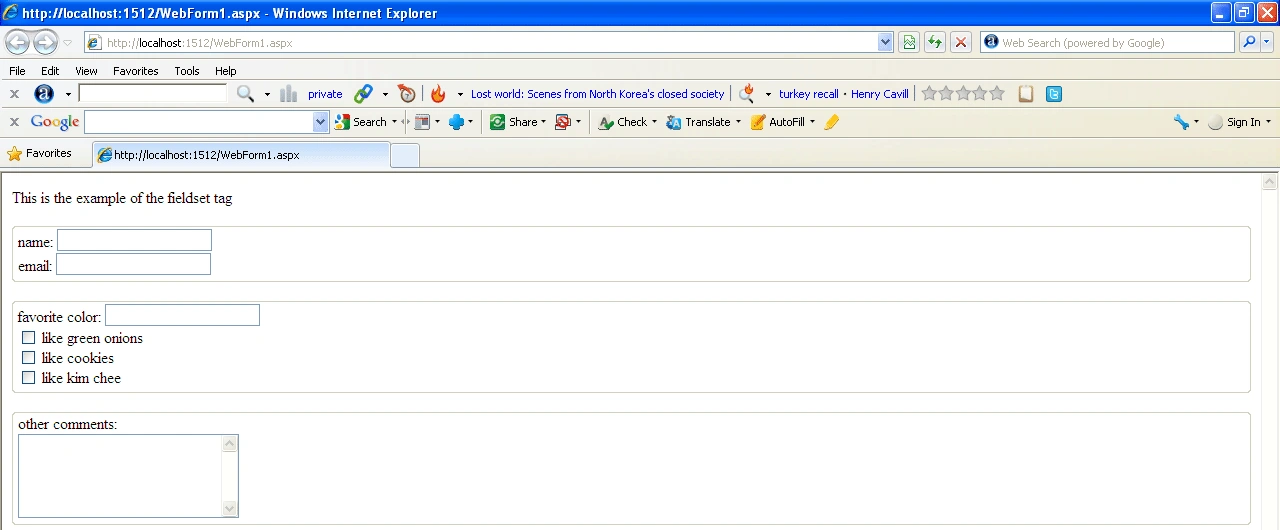This screenshot has height=530, width=1280.
Task: Click the Alexa logo icon
Action: tap(44, 94)
